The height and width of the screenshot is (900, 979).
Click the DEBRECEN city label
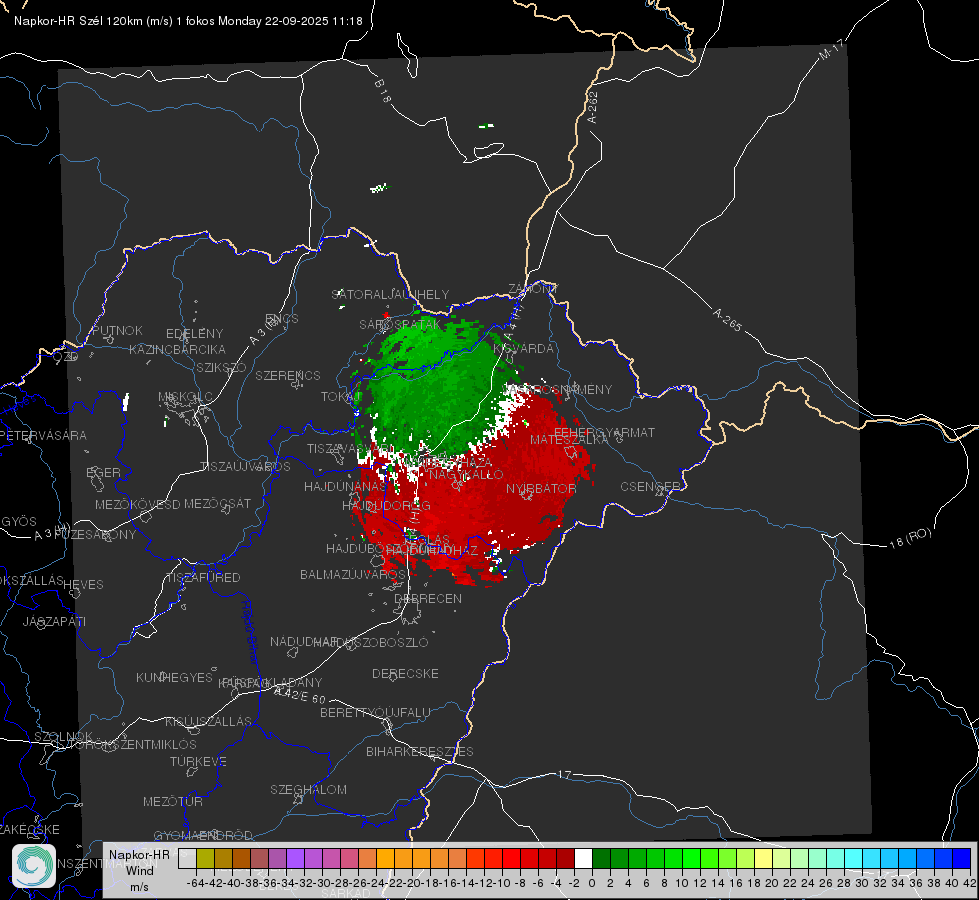428,598
